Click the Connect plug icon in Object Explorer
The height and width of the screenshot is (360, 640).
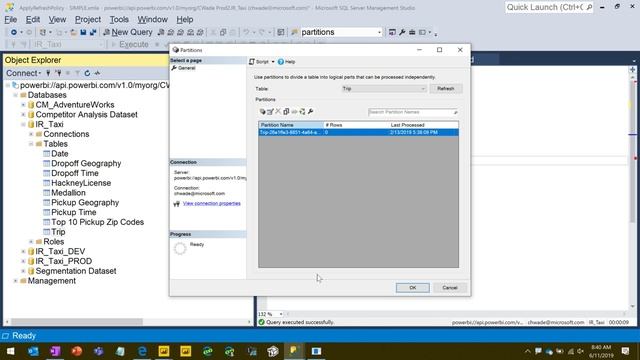click(48, 73)
